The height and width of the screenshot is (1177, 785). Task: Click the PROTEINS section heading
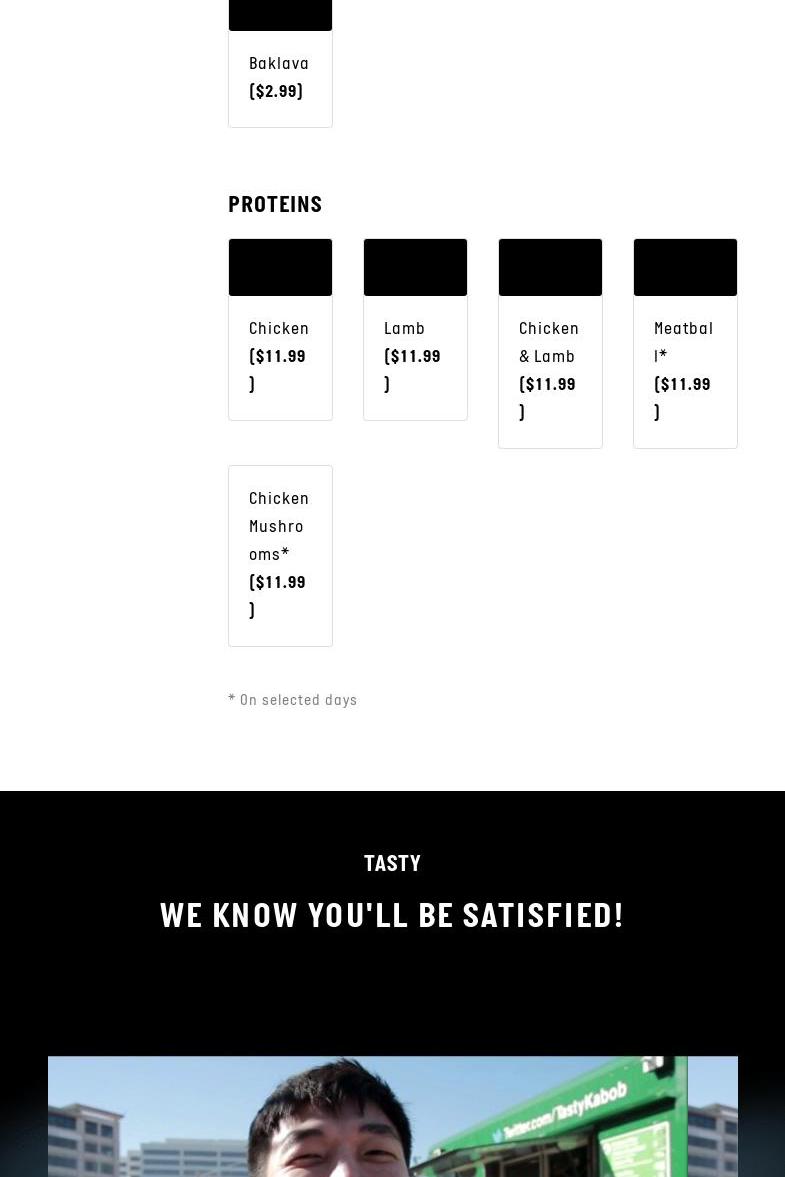[x=275, y=205]
